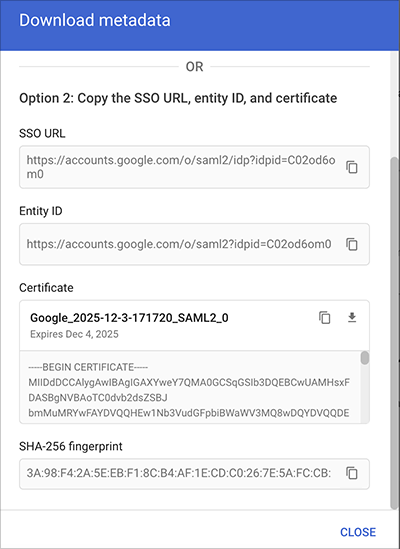Click the OR divider text

pos(194,67)
